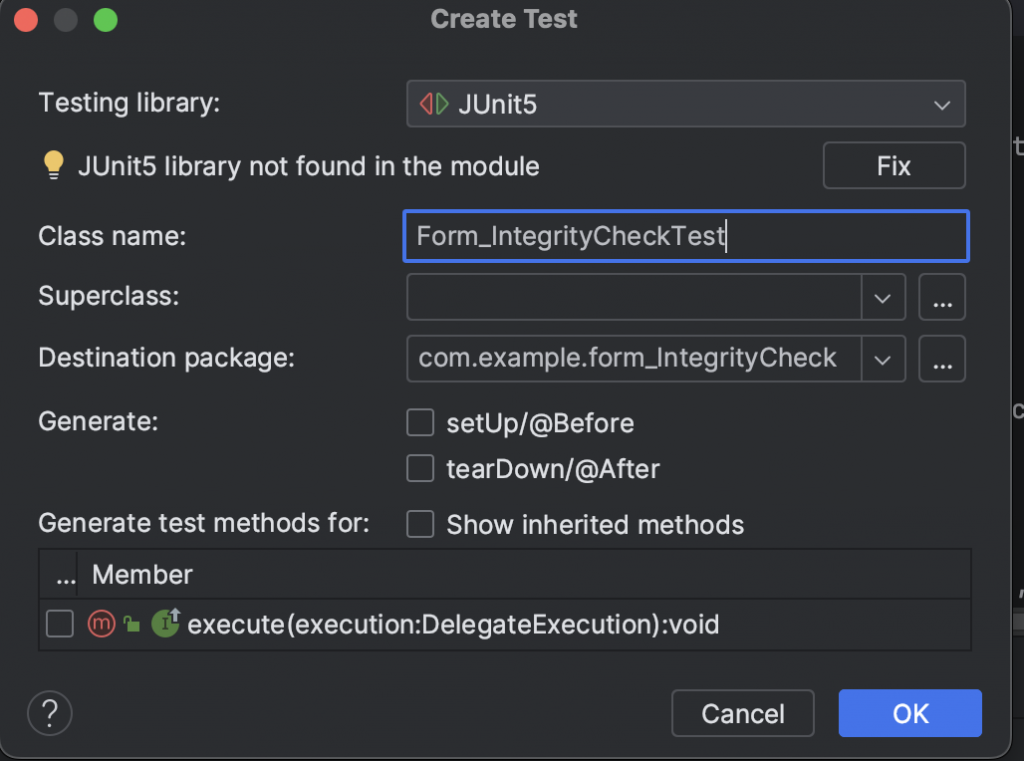The width and height of the screenshot is (1024, 761).
Task: Check the execute method row checkbox
Action: [60, 625]
